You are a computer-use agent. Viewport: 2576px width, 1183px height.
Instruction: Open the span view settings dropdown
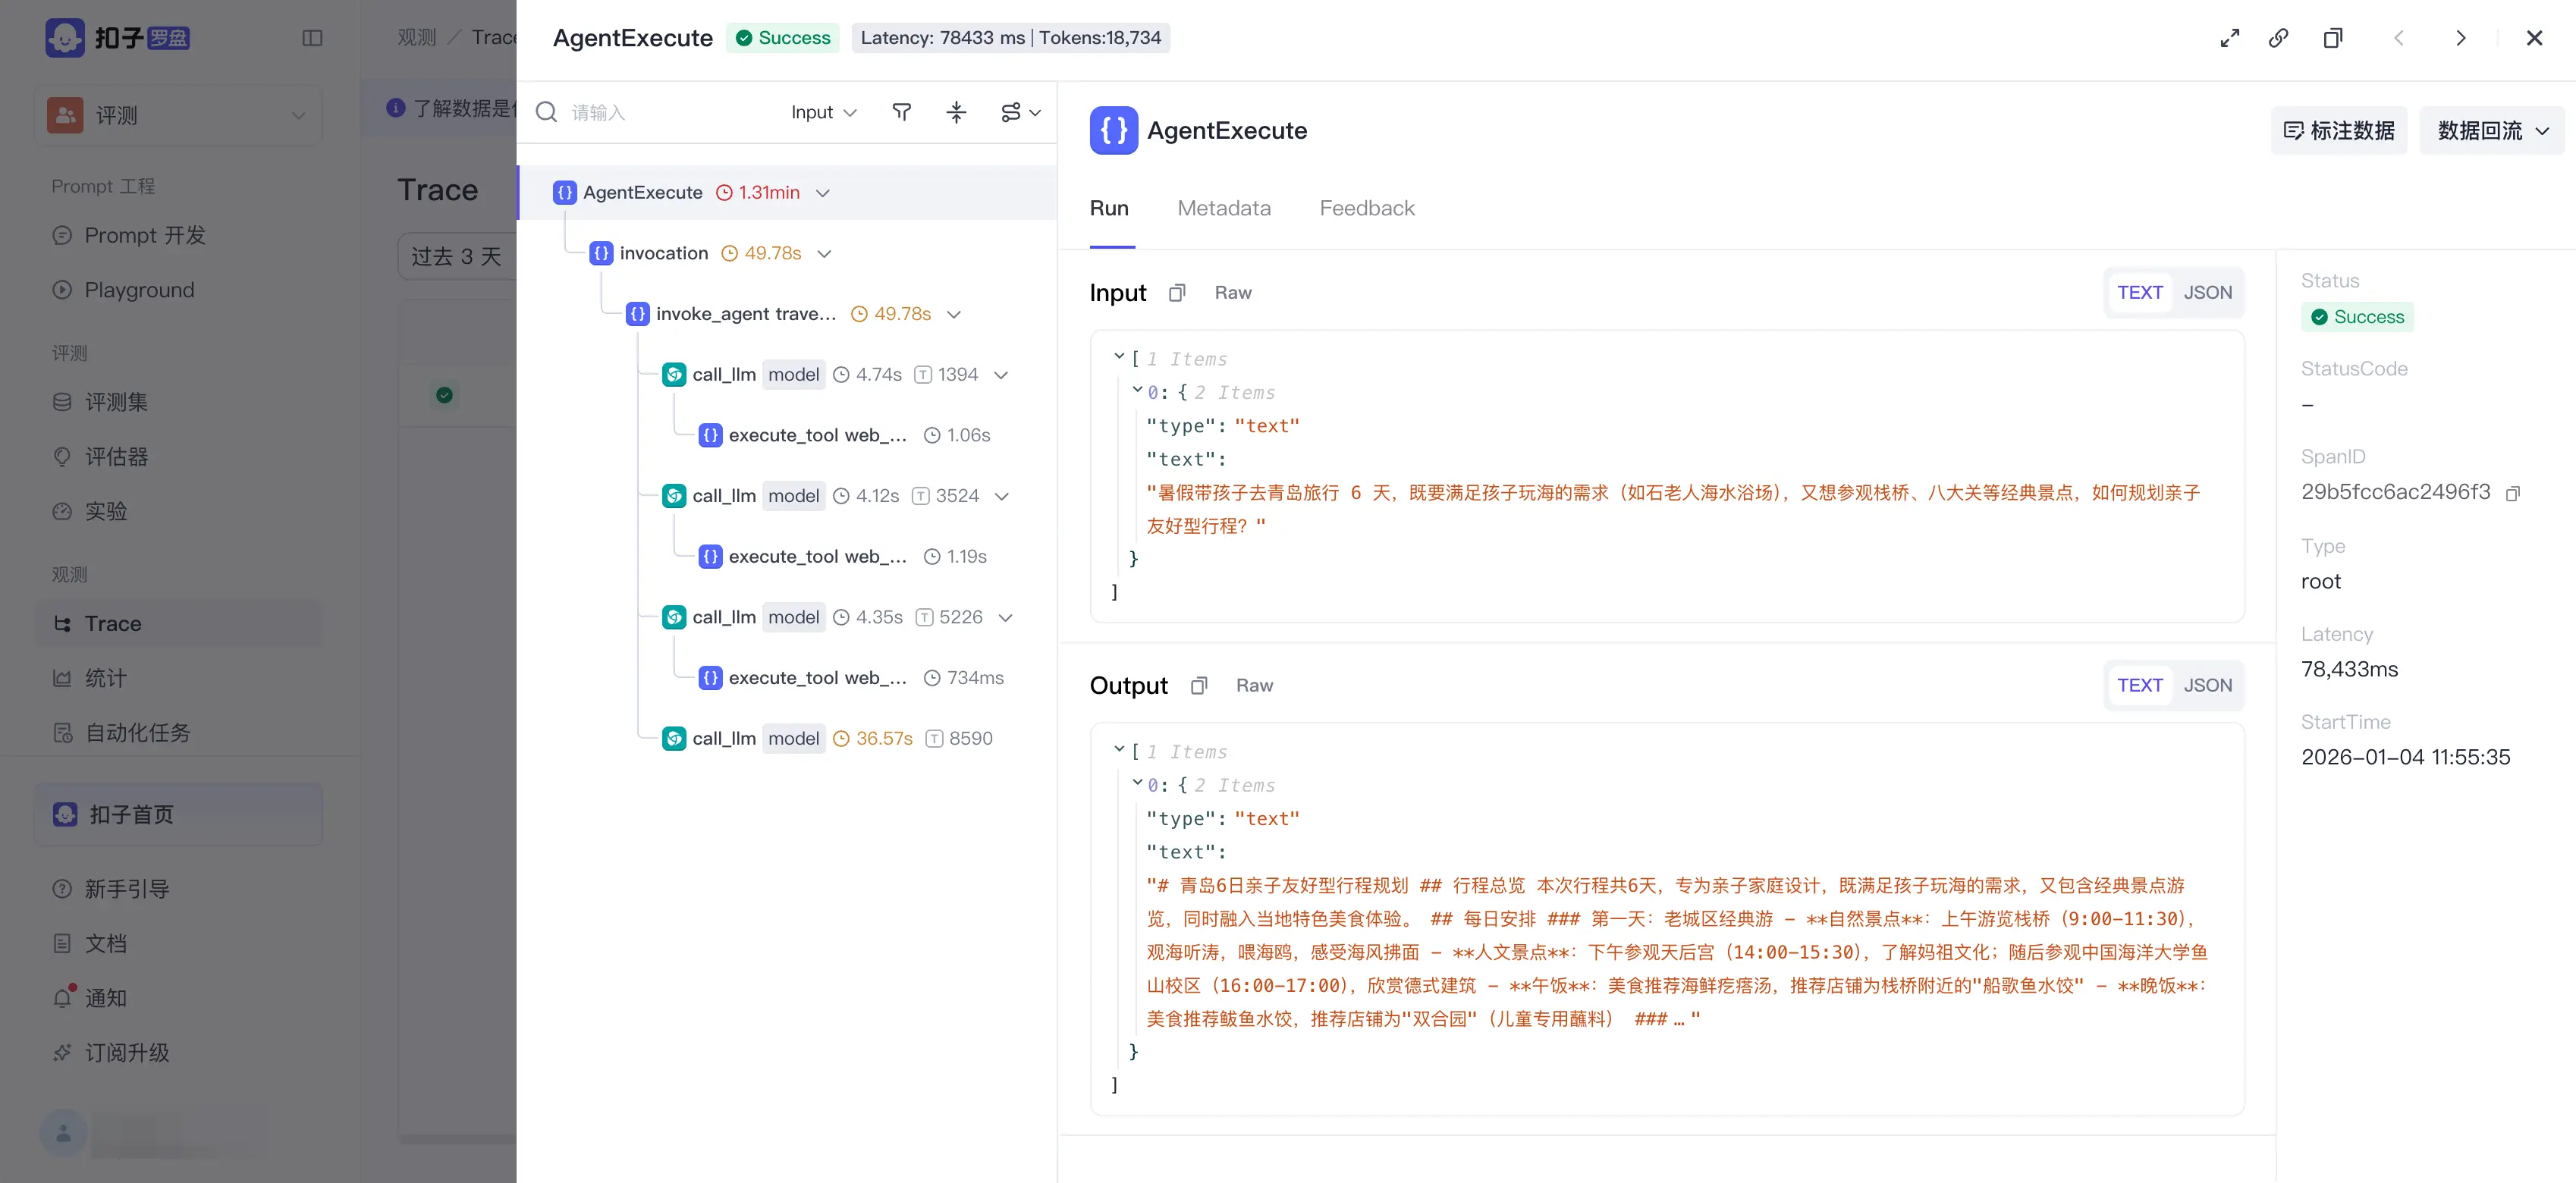[1021, 112]
